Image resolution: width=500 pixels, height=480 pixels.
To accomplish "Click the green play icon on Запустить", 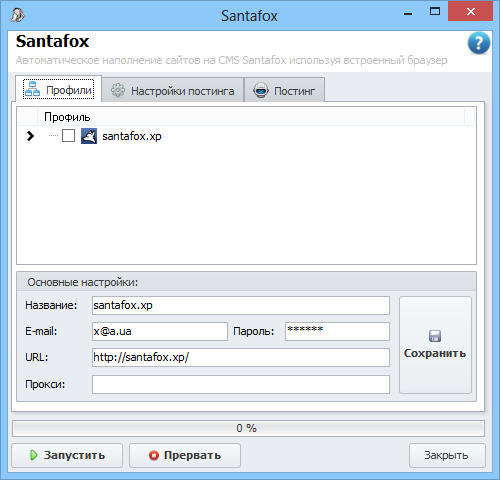I will coord(34,455).
